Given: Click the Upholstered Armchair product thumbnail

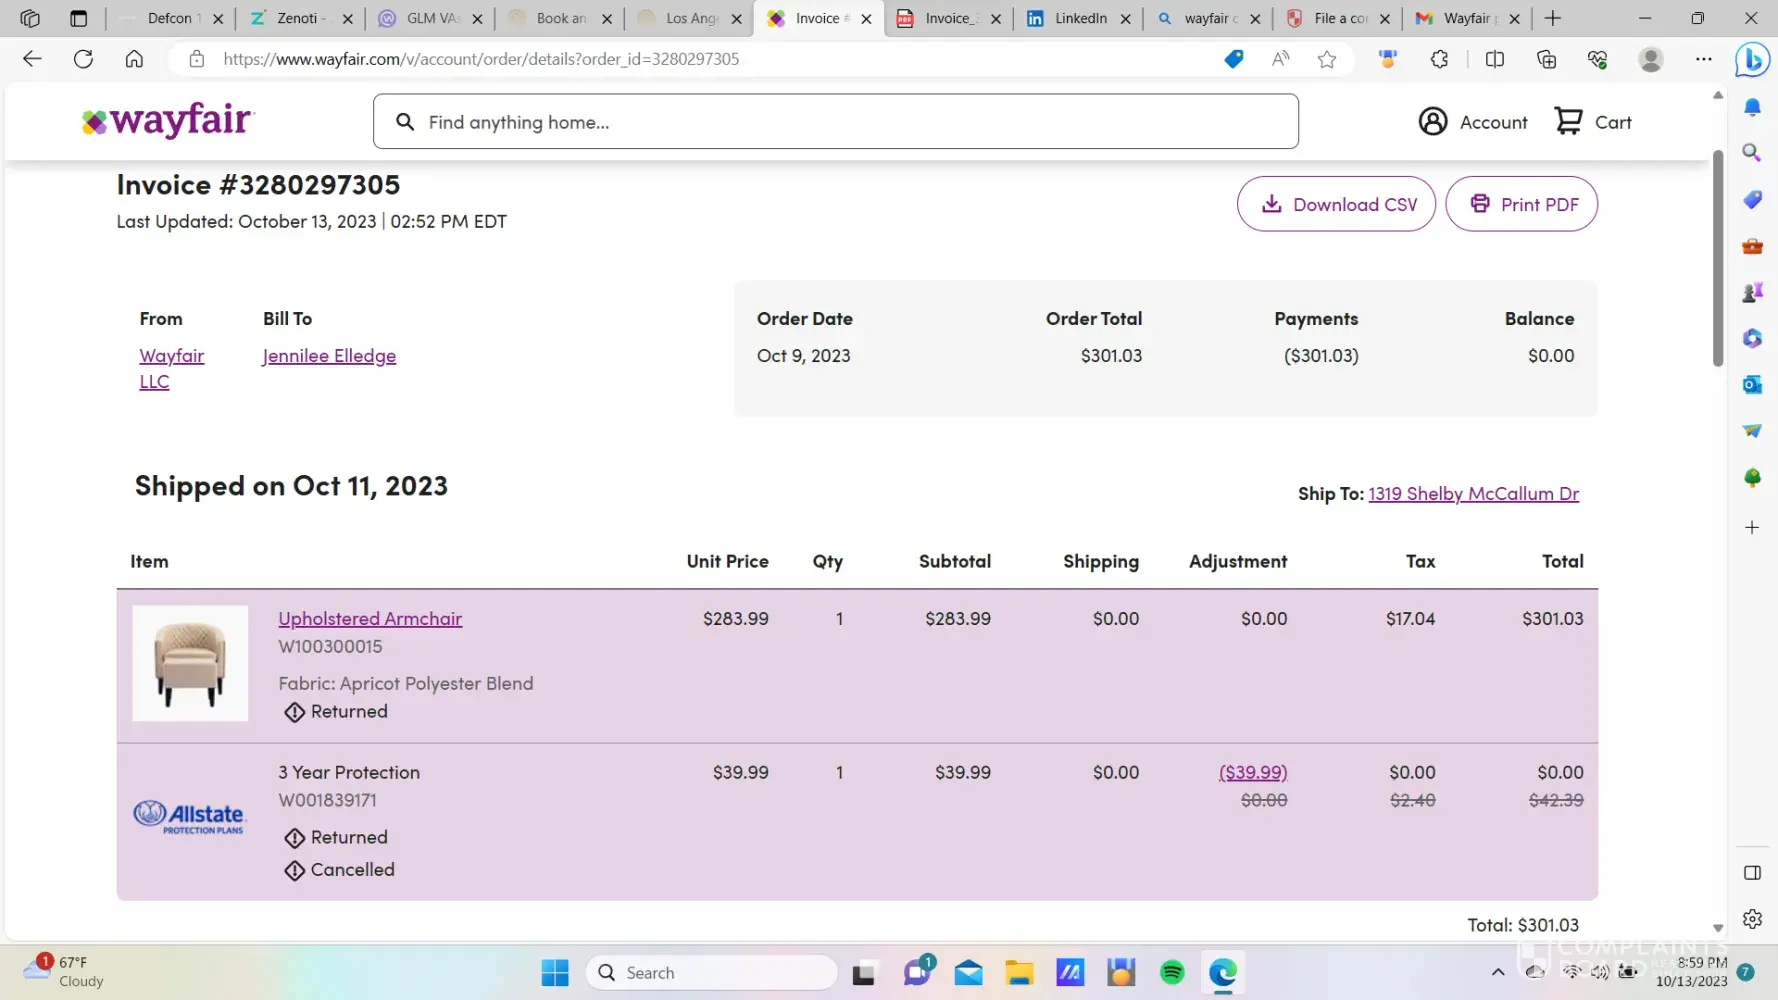Looking at the screenshot, I should click(x=190, y=663).
